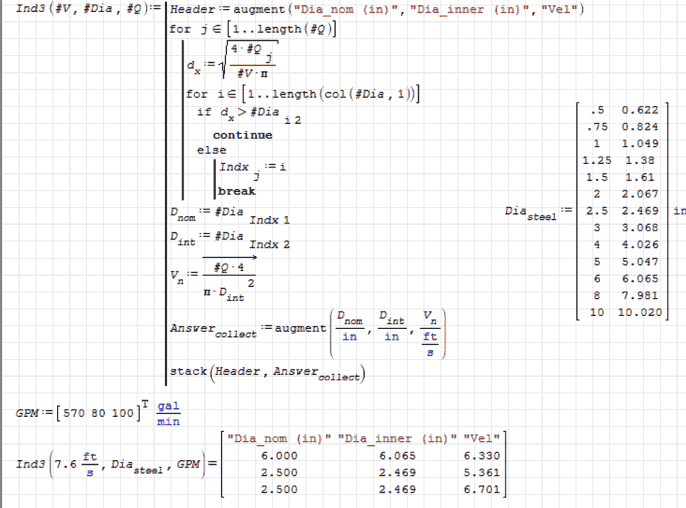Image resolution: width=686 pixels, height=508 pixels.
Task: Click the stack(Header, Answer_collect) line
Action: (x=268, y=373)
